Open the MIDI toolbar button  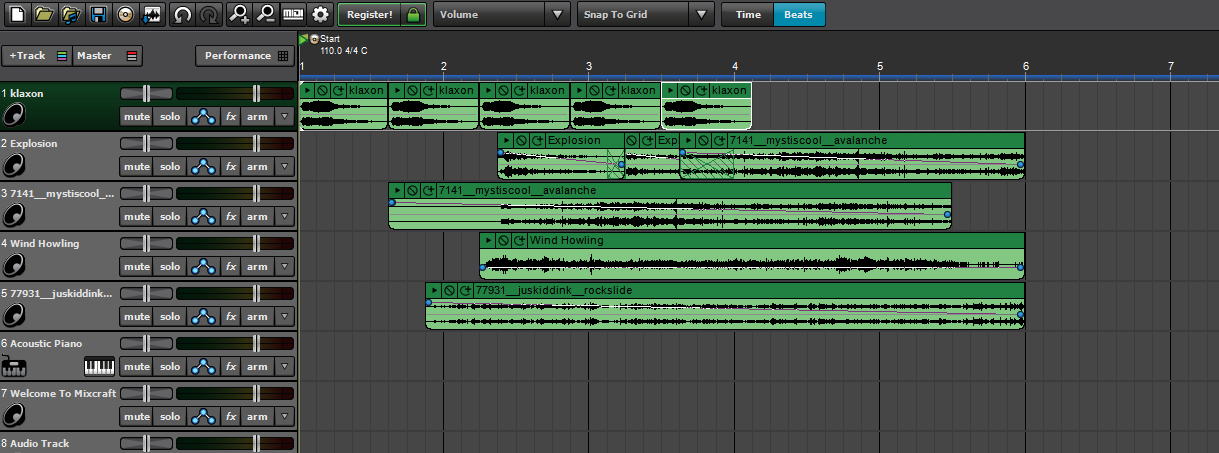tap(293, 14)
